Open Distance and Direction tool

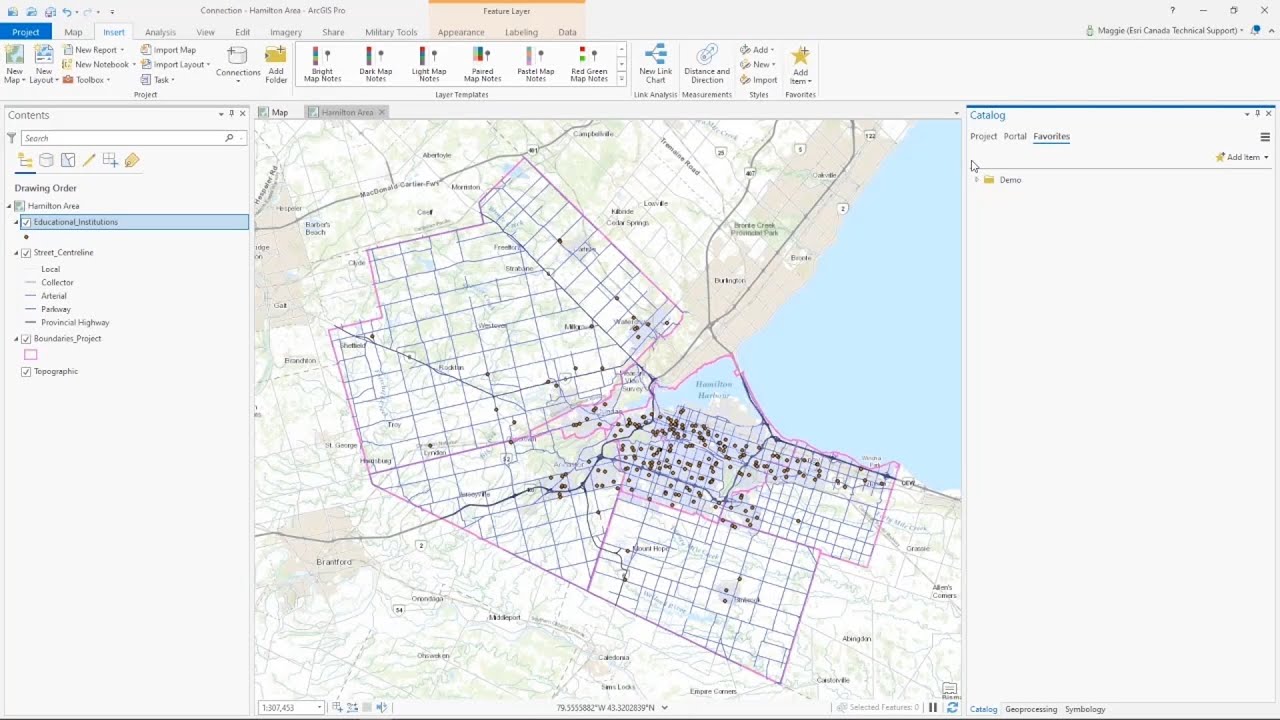click(x=707, y=64)
